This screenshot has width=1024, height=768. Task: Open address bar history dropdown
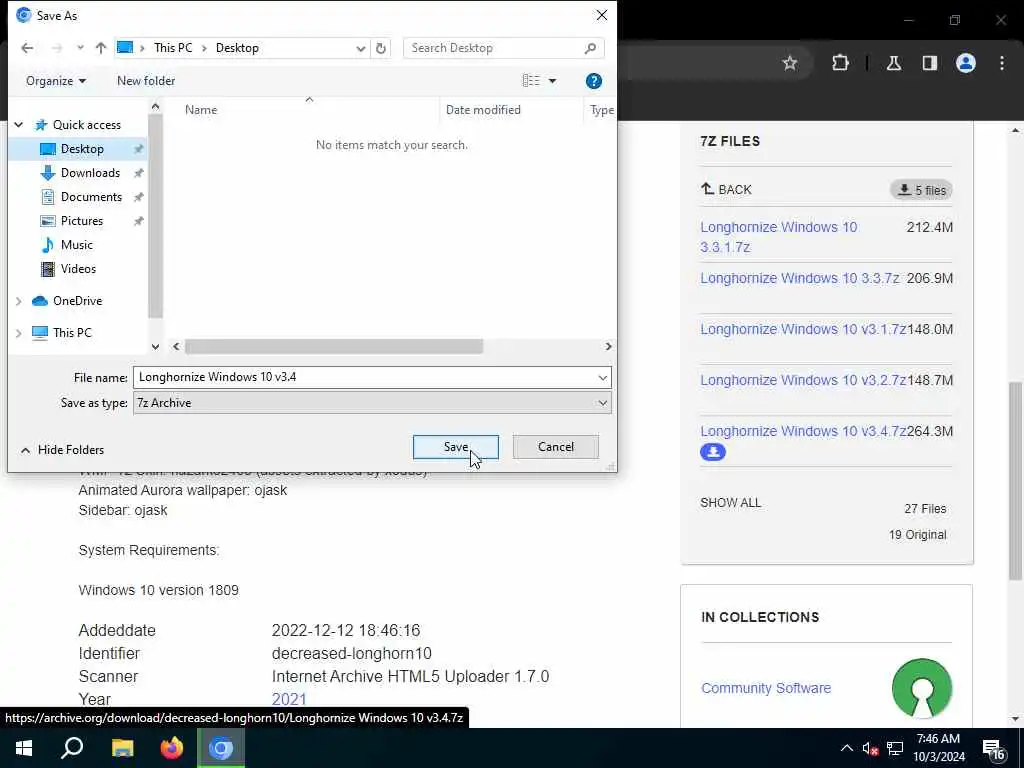pos(360,48)
